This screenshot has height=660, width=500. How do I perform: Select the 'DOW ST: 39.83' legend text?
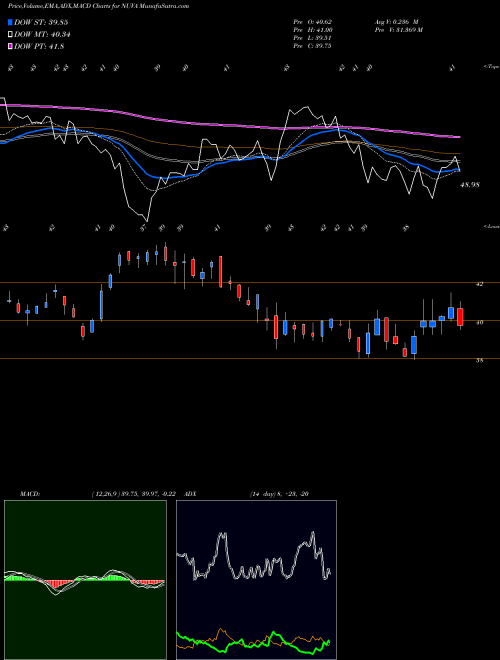click(x=41, y=22)
